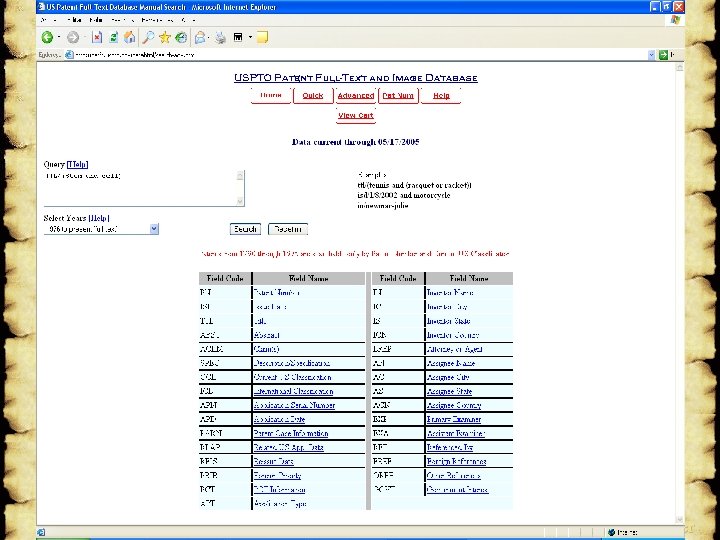Open the USPTO database title link
The image size is (720, 540).
click(x=356, y=78)
